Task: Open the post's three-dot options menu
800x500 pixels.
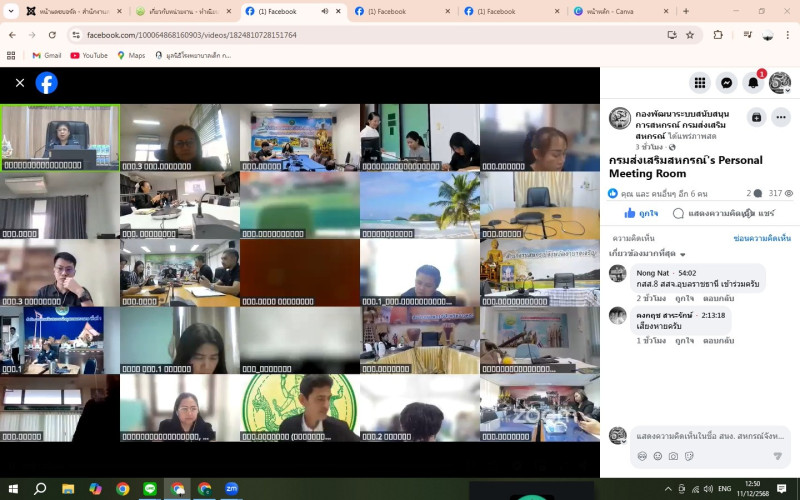Action: [x=780, y=117]
